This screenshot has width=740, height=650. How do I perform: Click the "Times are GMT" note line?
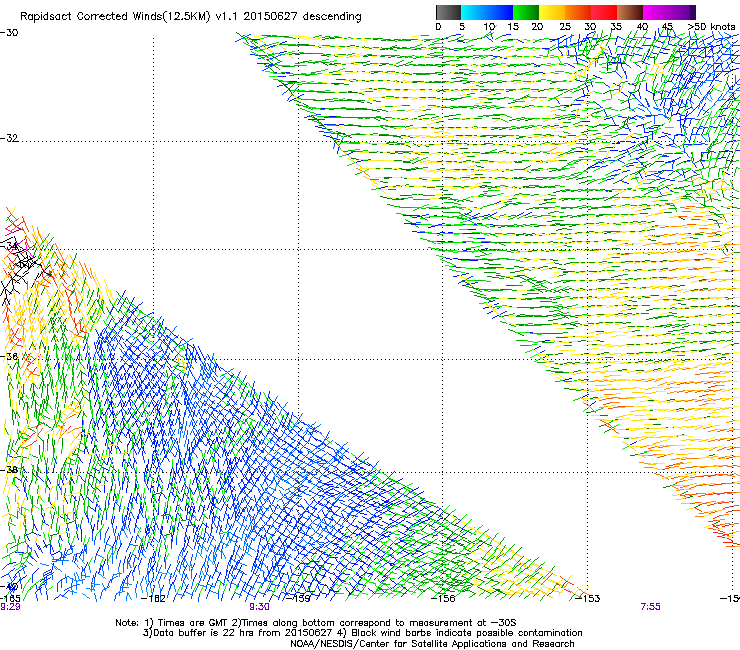point(316,623)
